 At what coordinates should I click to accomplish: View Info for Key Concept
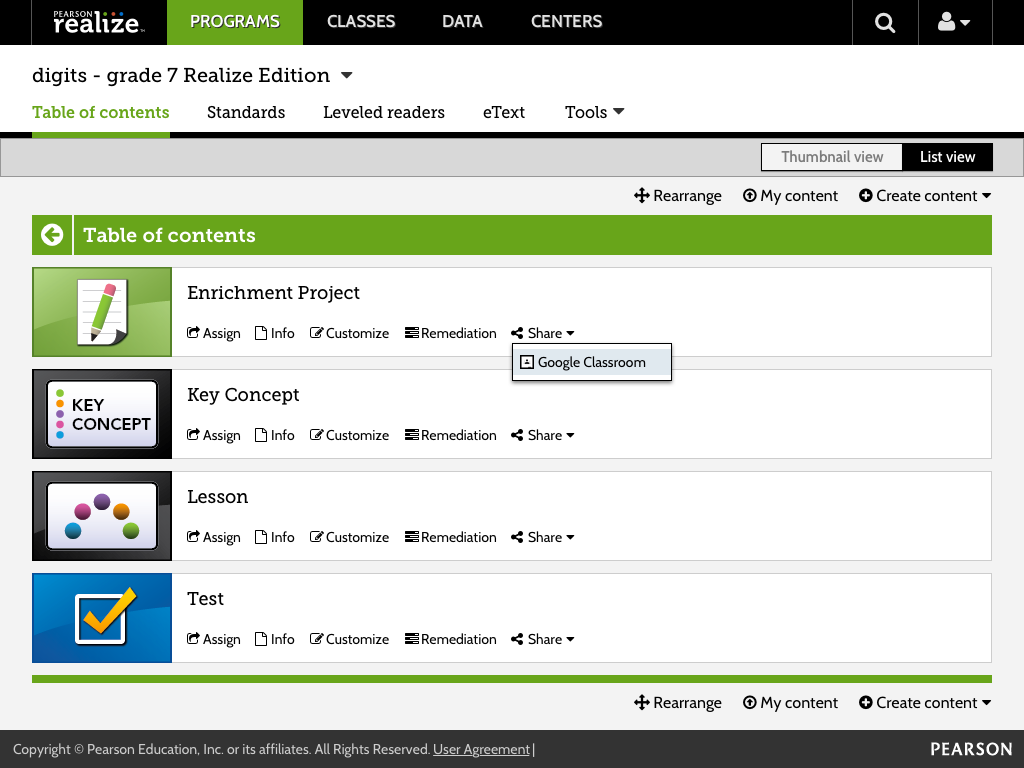click(274, 435)
